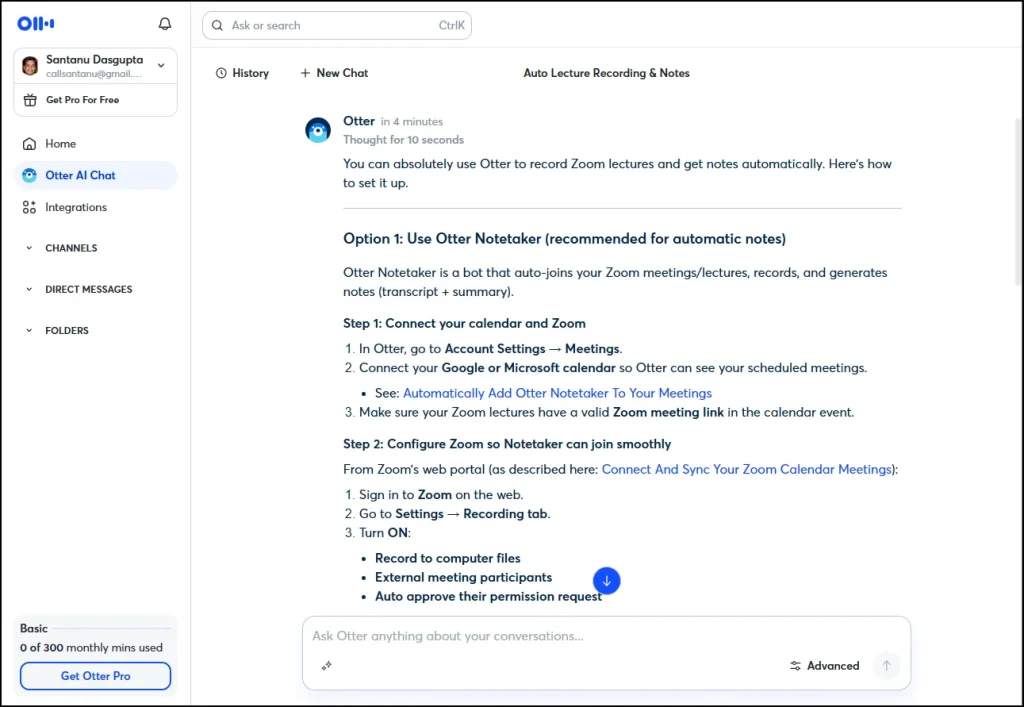Image resolution: width=1024 pixels, height=707 pixels.
Task: Click the DIRECT MESSAGES header
Action: tap(89, 289)
